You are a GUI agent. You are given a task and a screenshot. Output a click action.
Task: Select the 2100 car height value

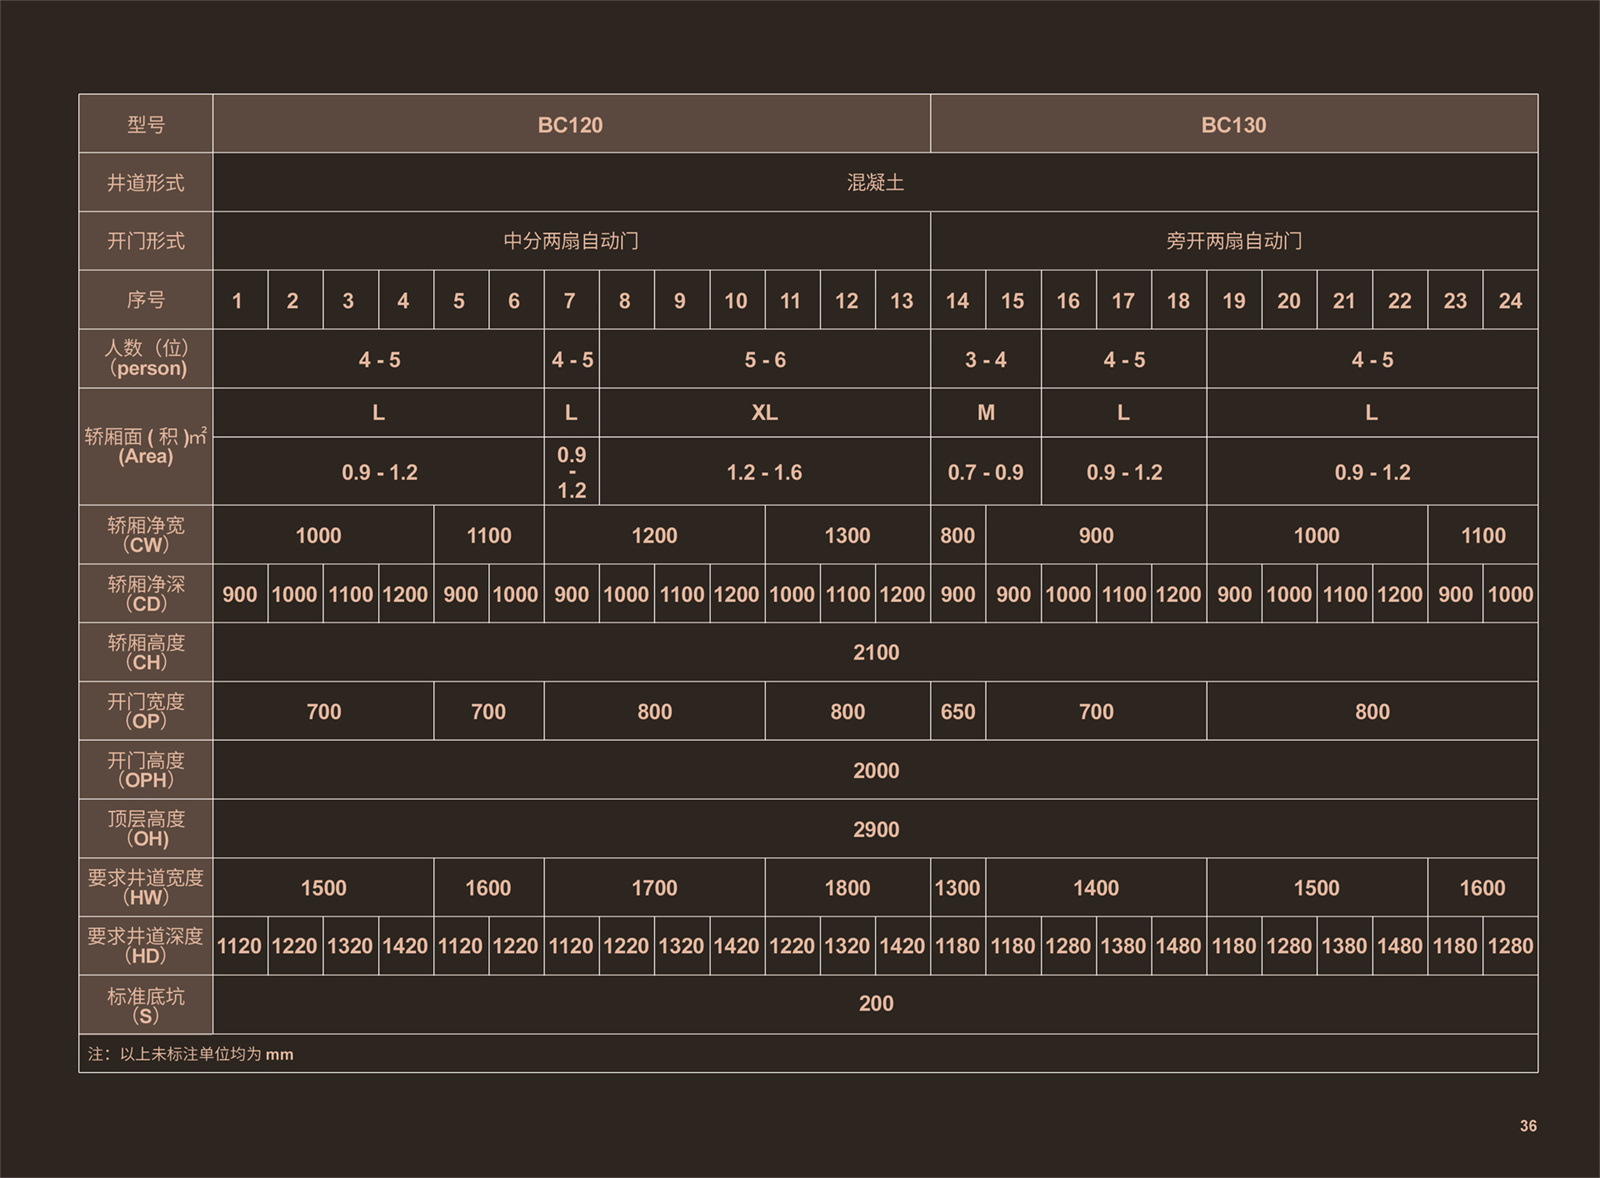[x=875, y=653]
